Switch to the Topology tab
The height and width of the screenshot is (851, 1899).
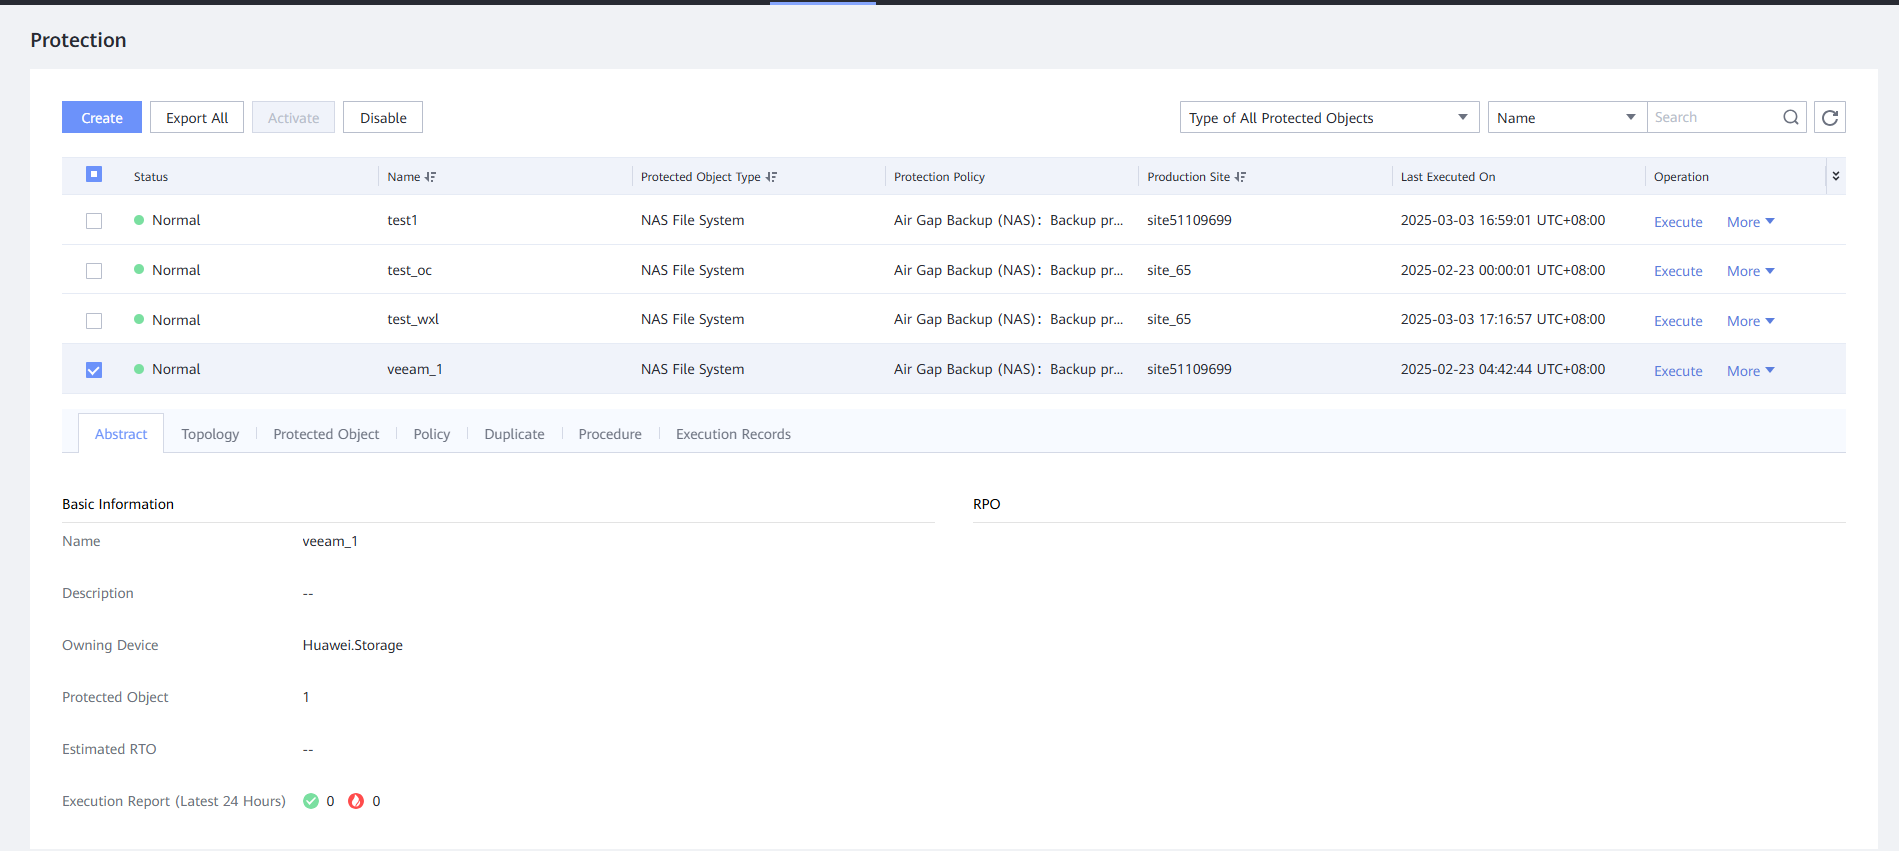(210, 434)
